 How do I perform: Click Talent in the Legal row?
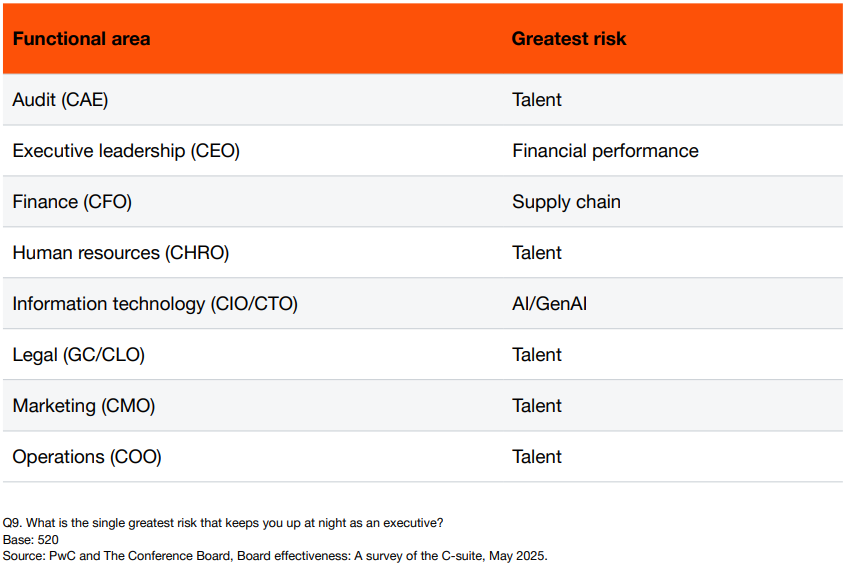pyautogui.click(x=537, y=355)
